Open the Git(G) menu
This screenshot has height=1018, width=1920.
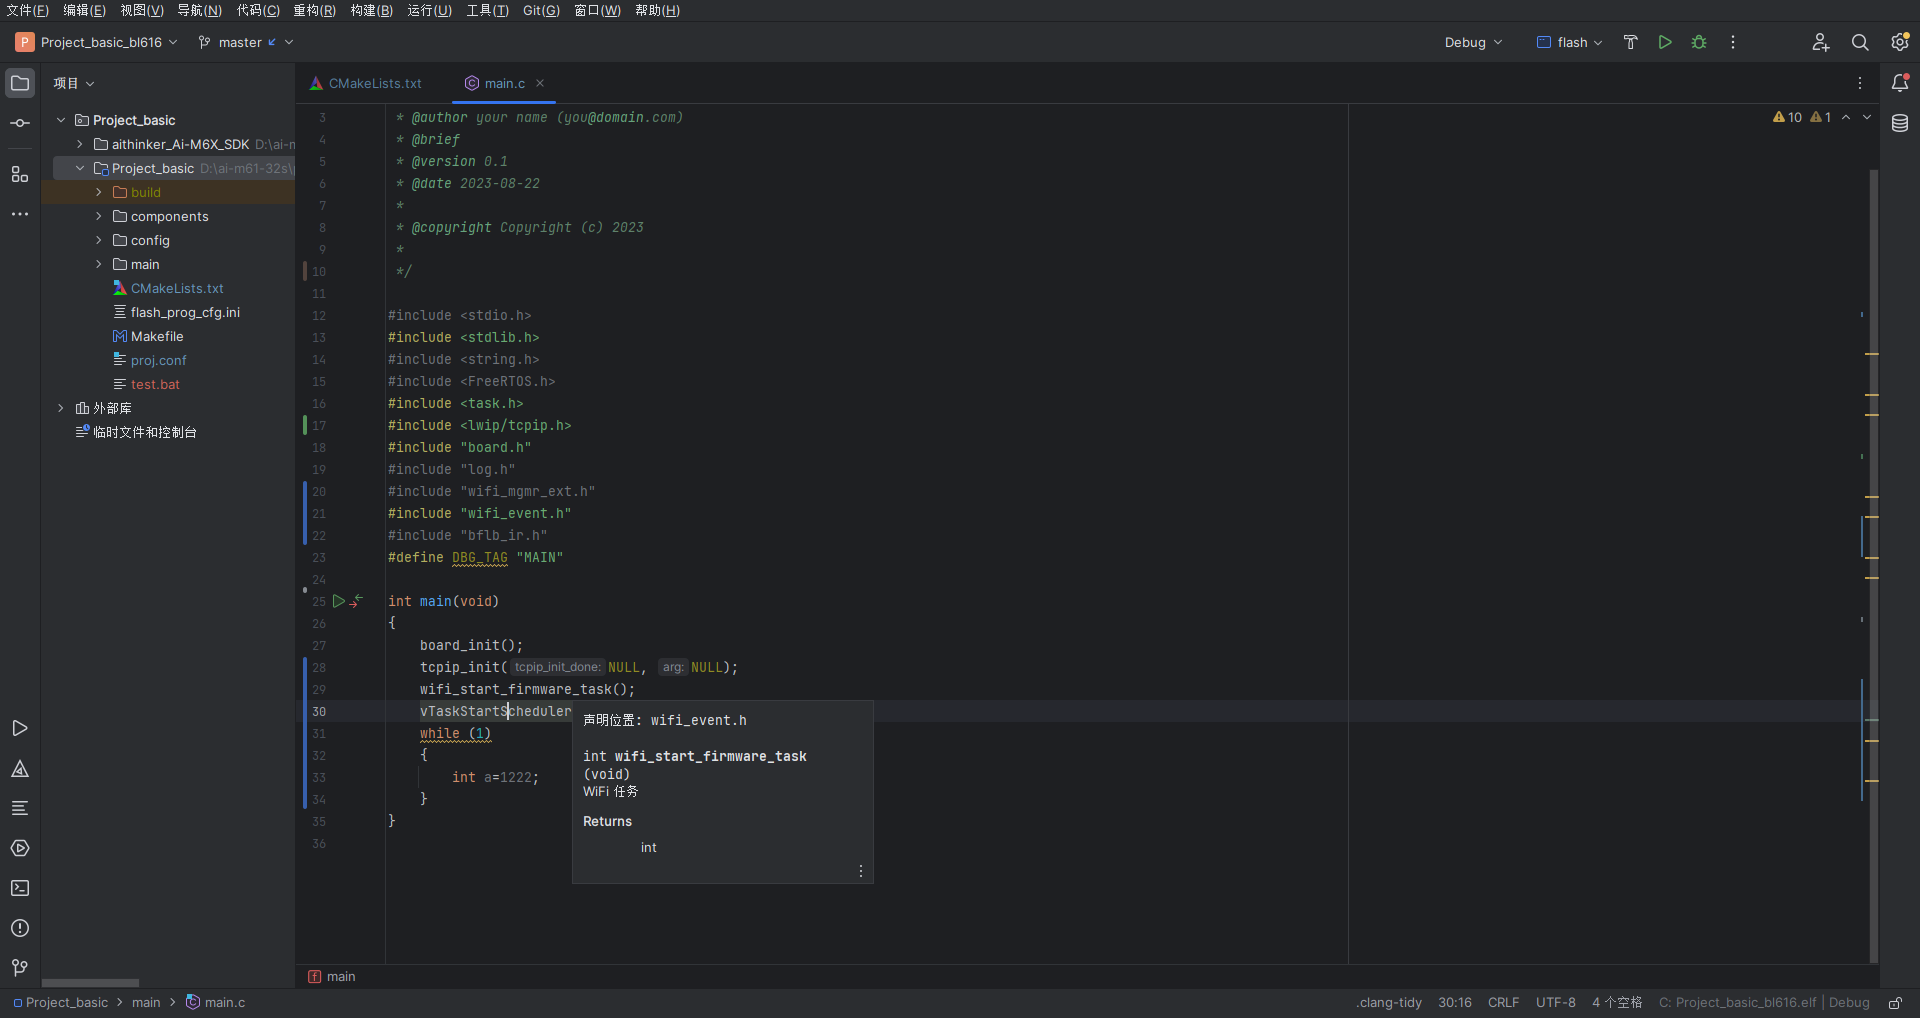[x=541, y=10]
